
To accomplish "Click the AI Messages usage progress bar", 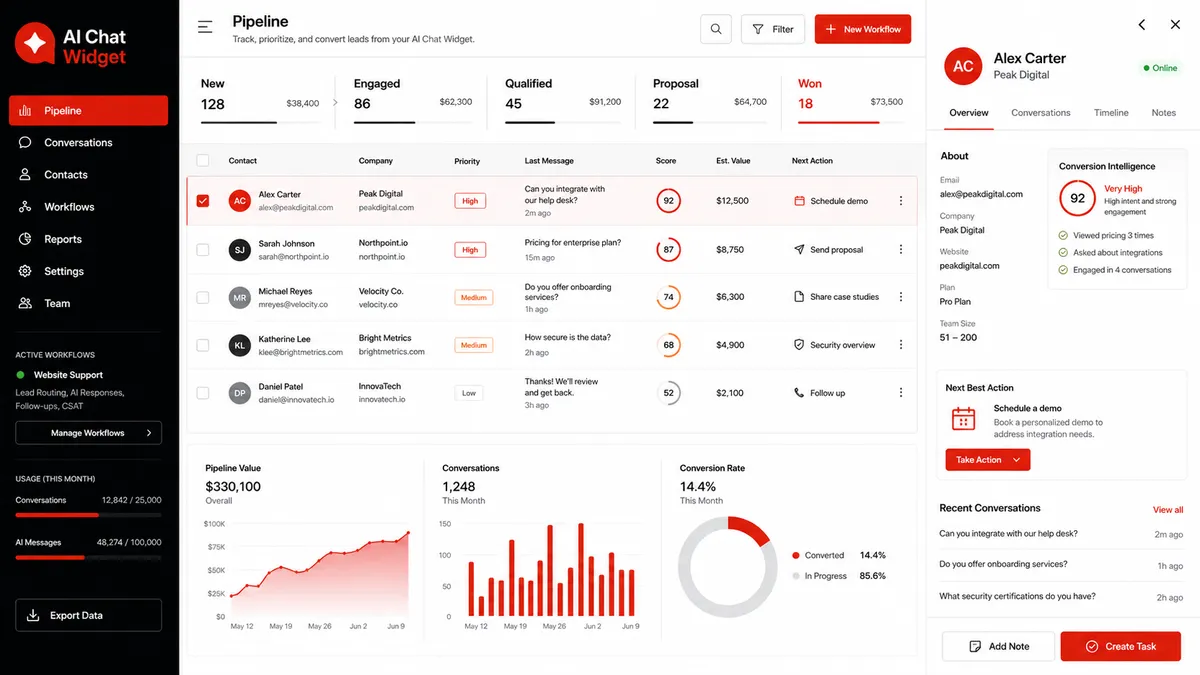I will coord(88,557).
